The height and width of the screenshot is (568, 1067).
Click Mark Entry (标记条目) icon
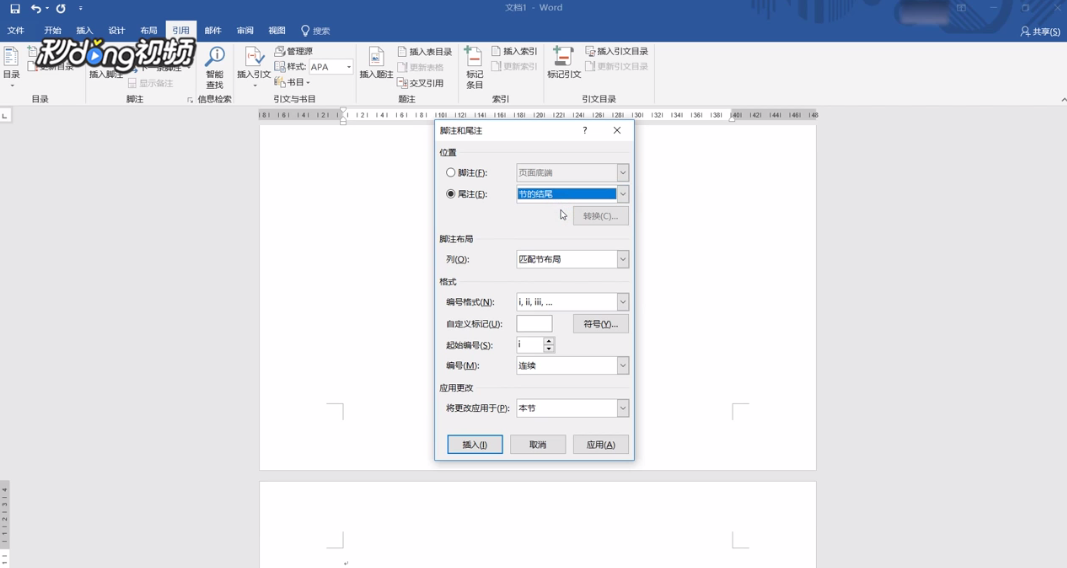tap(474, 67)
